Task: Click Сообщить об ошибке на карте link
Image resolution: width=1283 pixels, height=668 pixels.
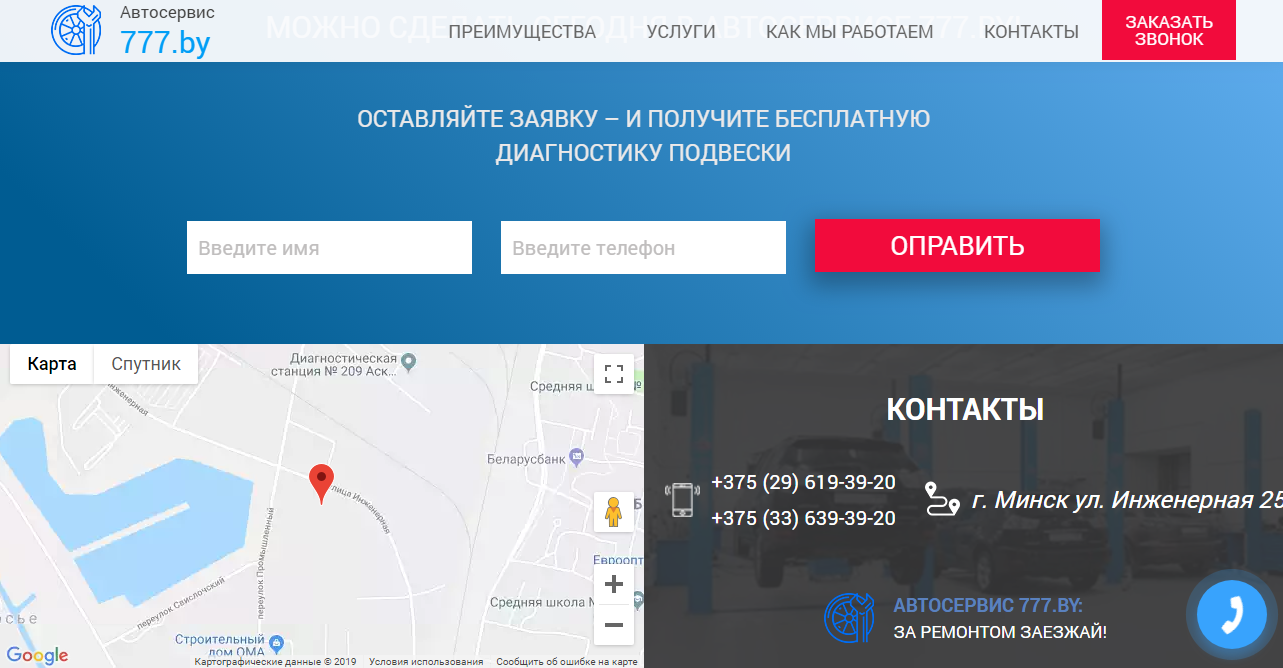Action: [567, 662]
